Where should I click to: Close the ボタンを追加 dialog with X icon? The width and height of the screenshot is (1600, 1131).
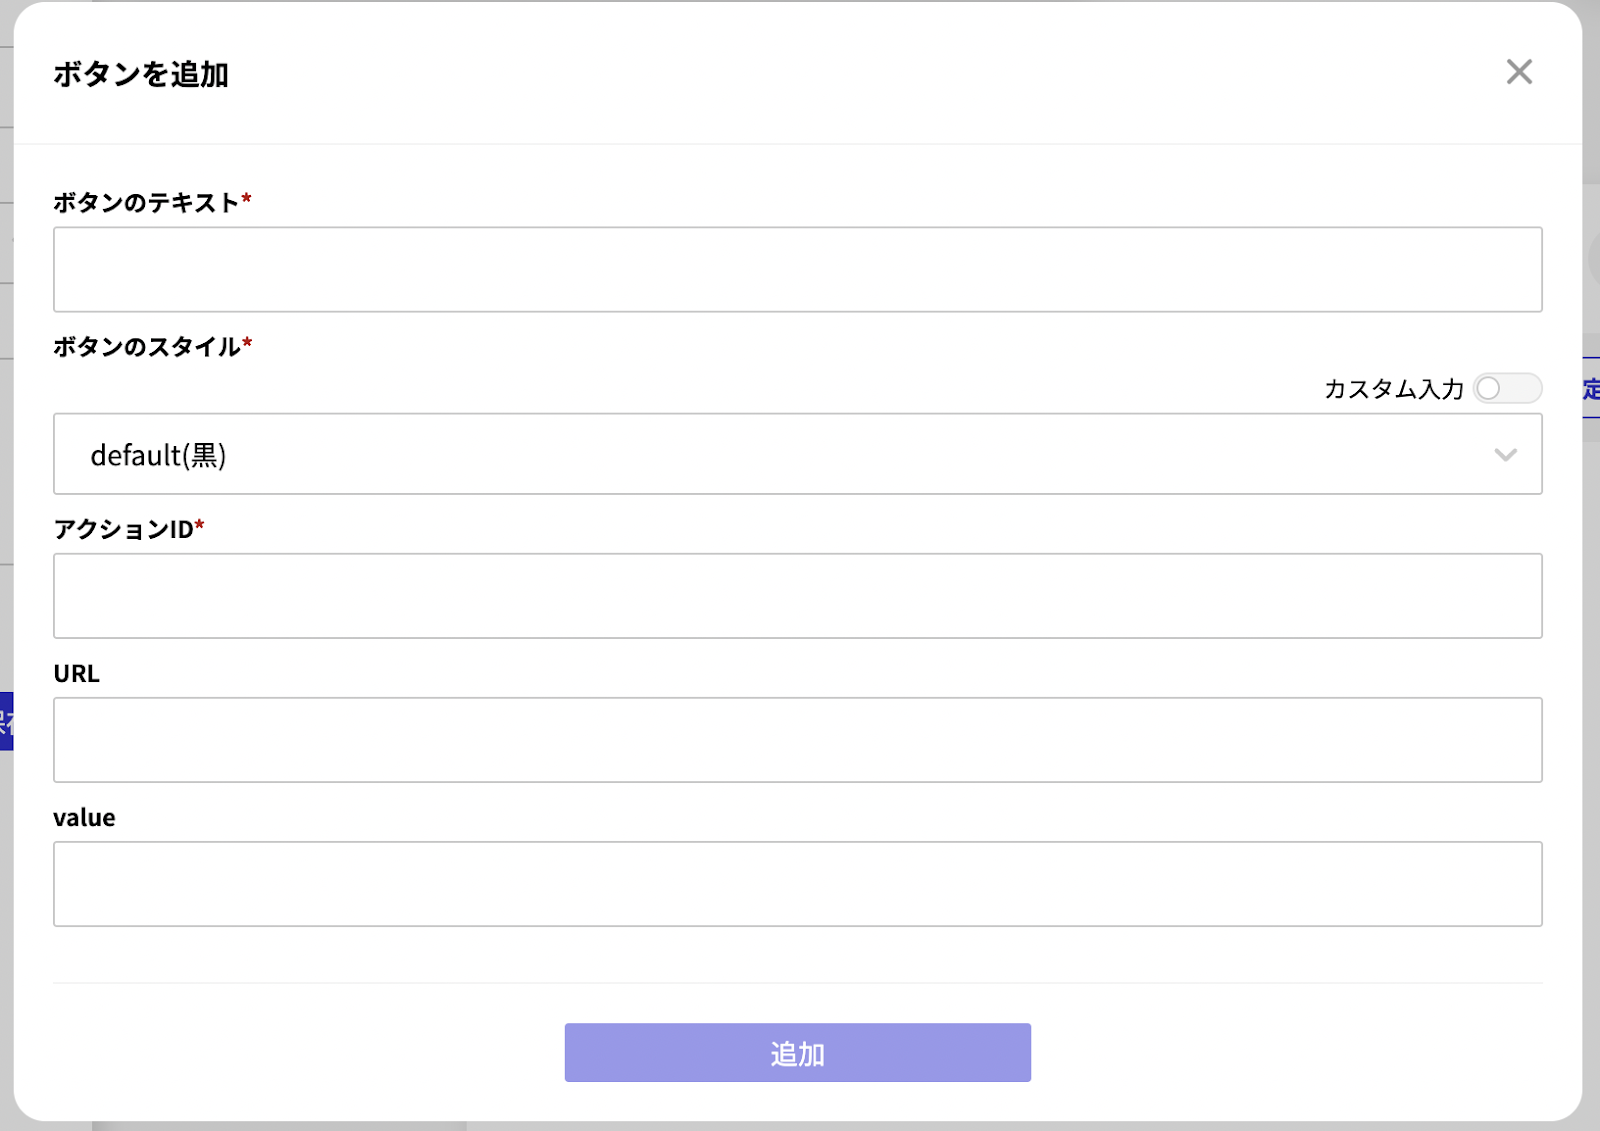(x=1519, y=72)
